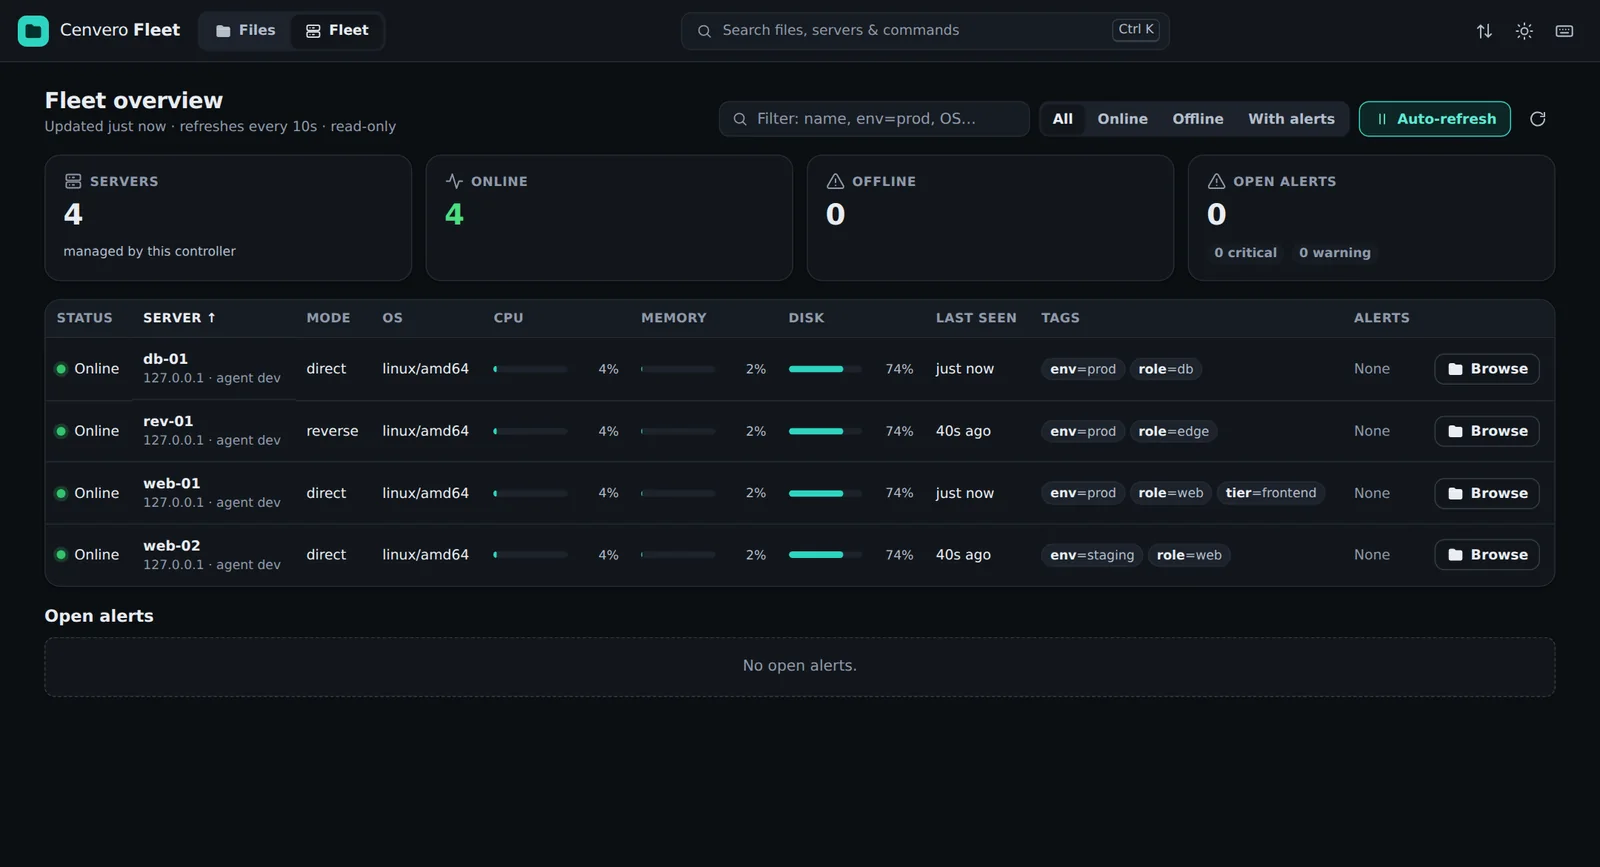Sort by the CPU column header
This screenshot has width=1600, height=867.
click(x=508, y=318)
